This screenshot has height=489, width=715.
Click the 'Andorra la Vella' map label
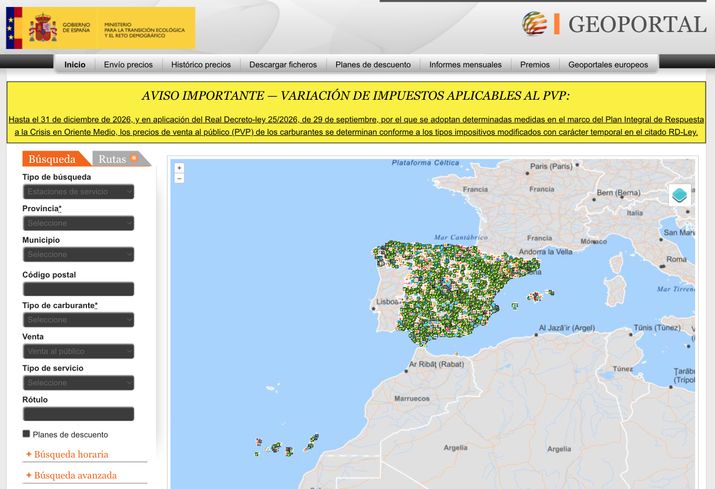point(545,251)
